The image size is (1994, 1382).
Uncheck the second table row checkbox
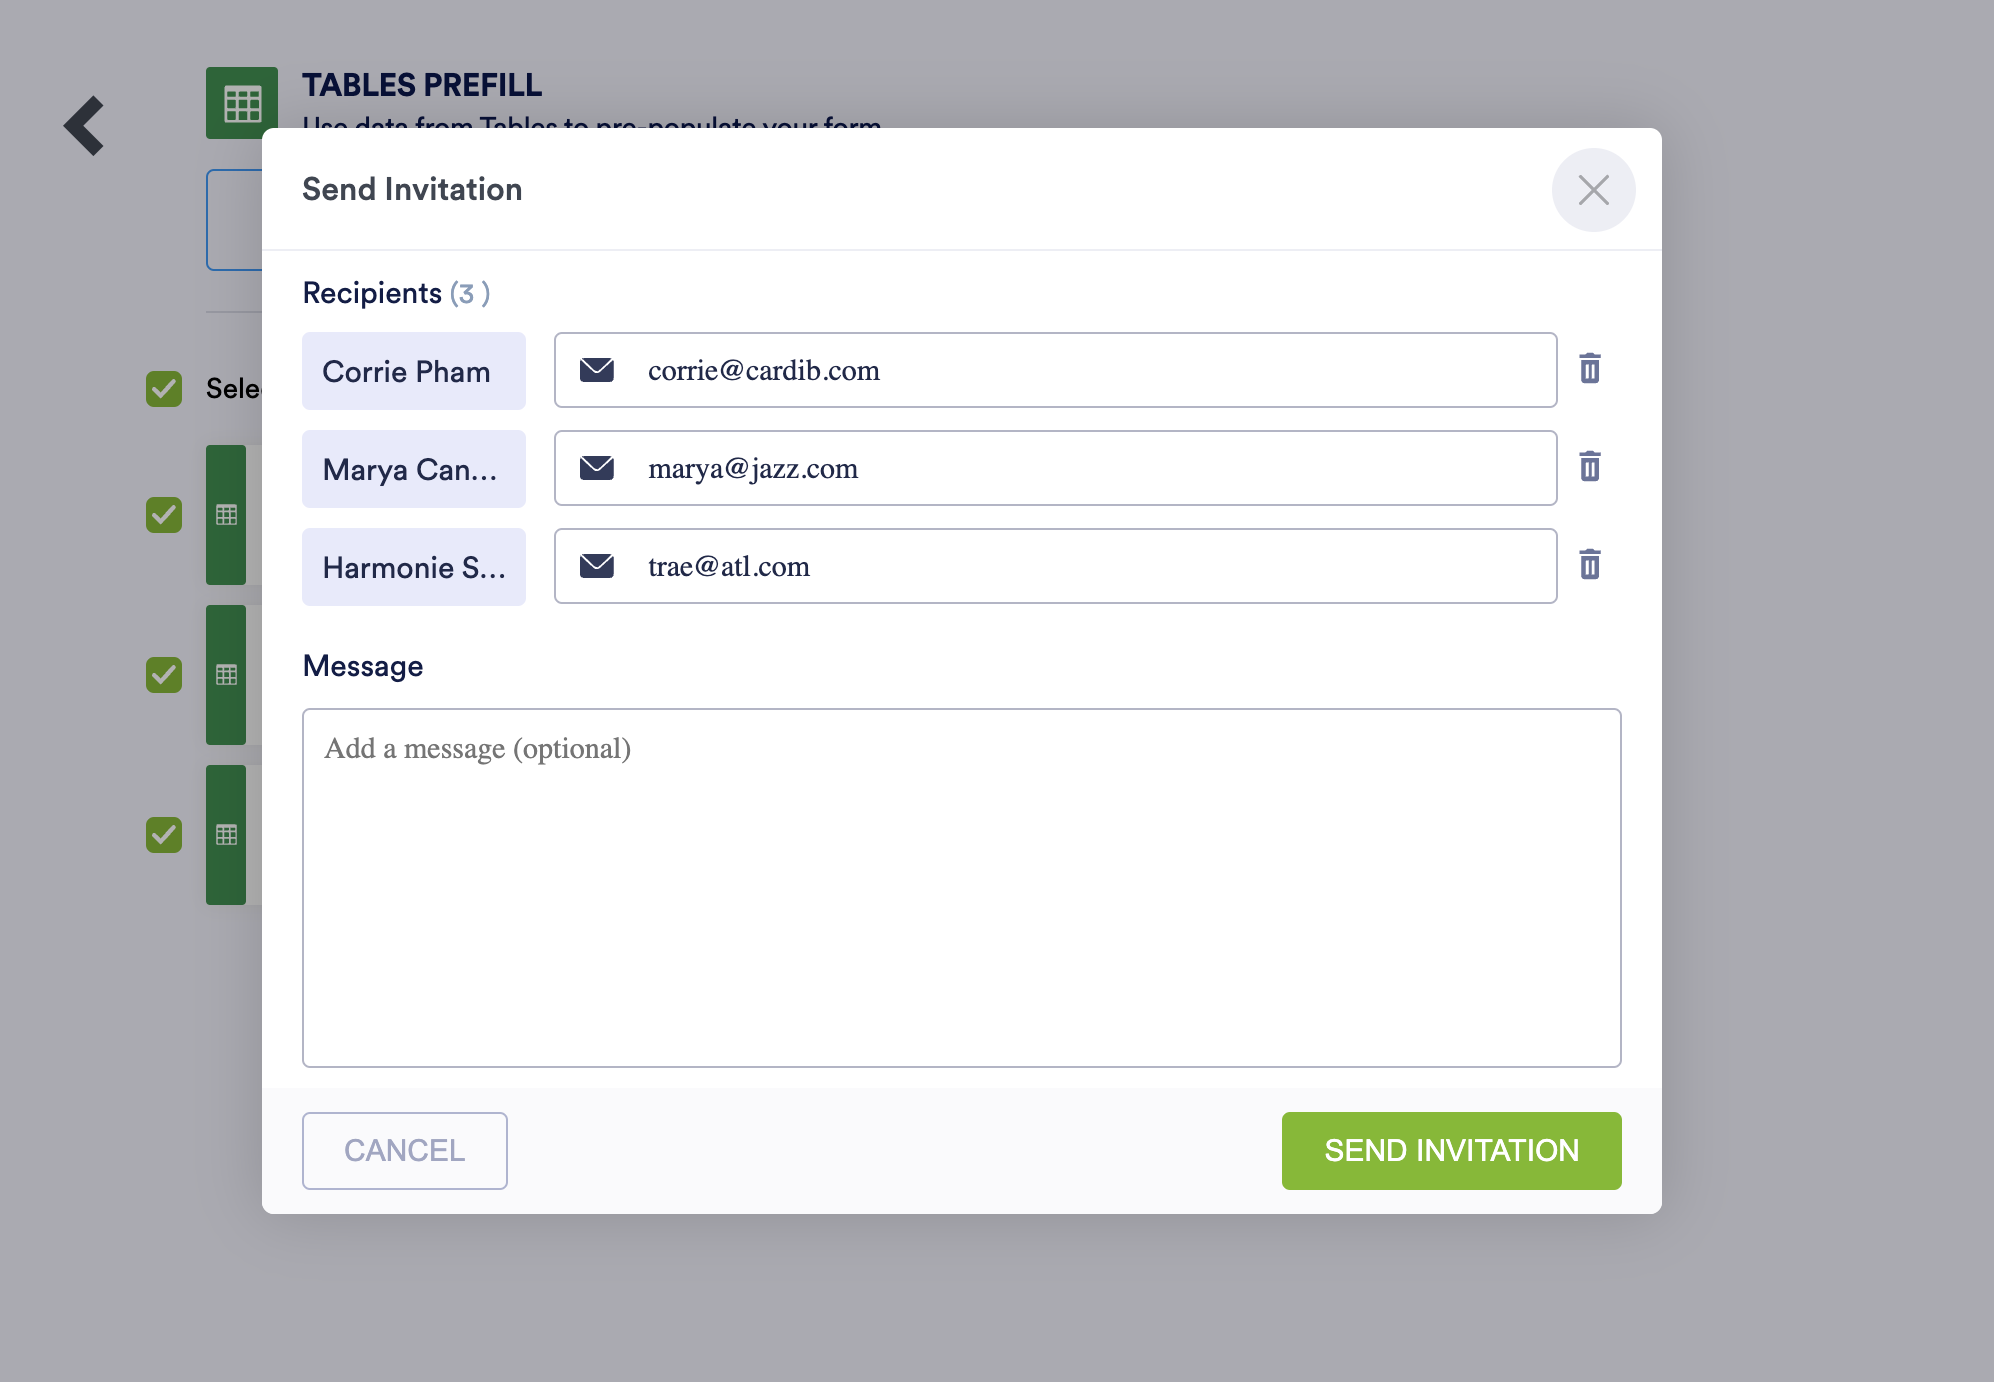[164, 675]
